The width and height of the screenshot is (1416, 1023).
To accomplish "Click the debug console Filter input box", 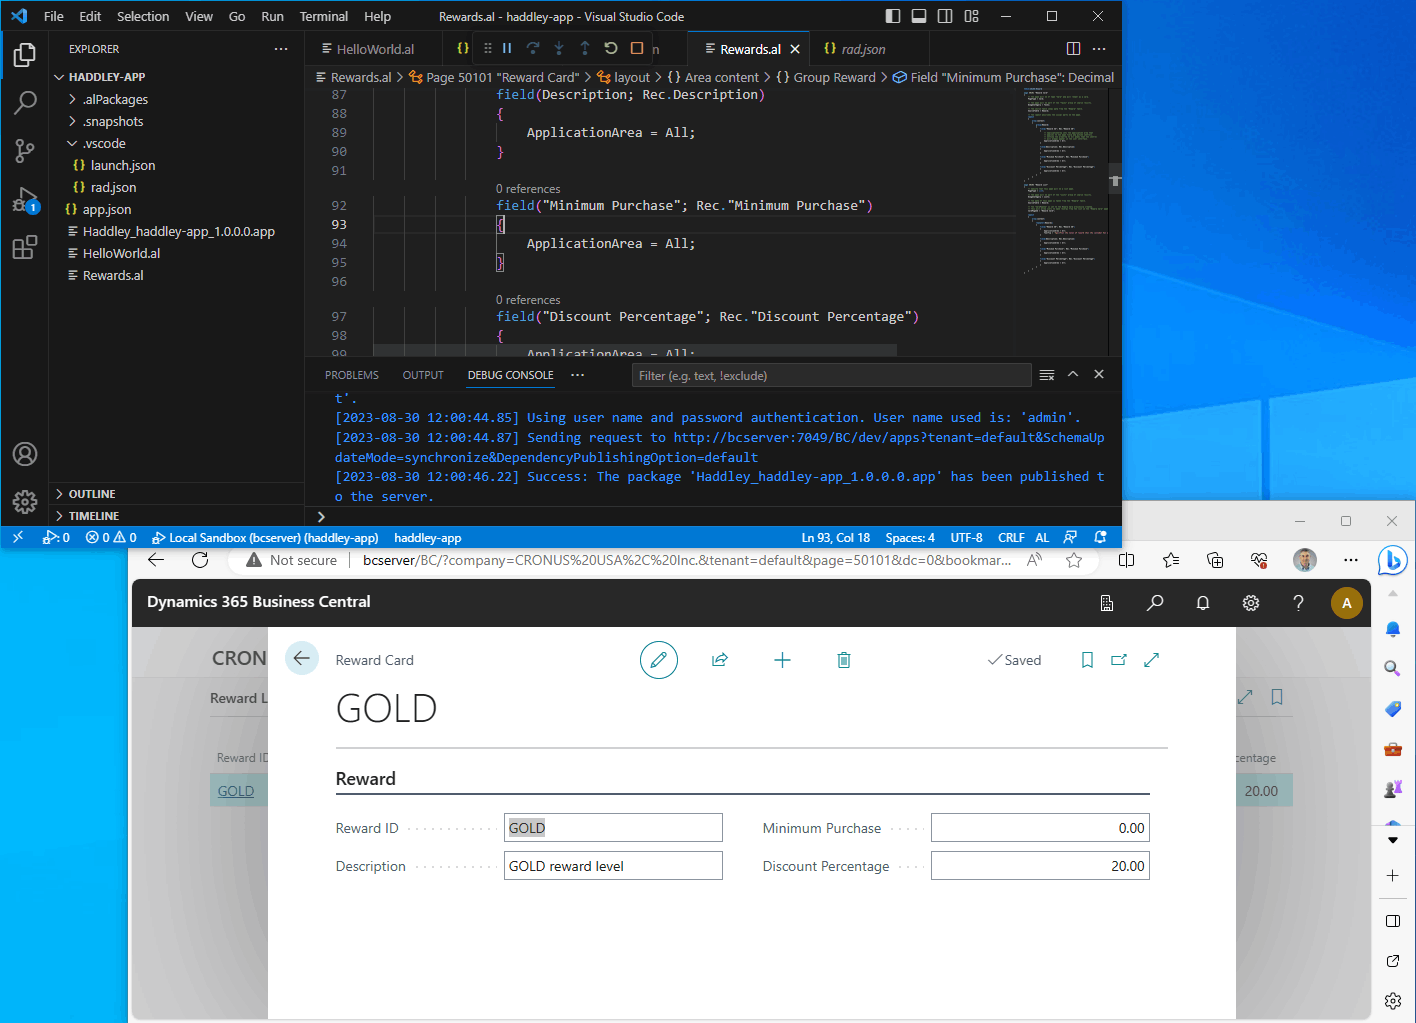I will 830,376.
